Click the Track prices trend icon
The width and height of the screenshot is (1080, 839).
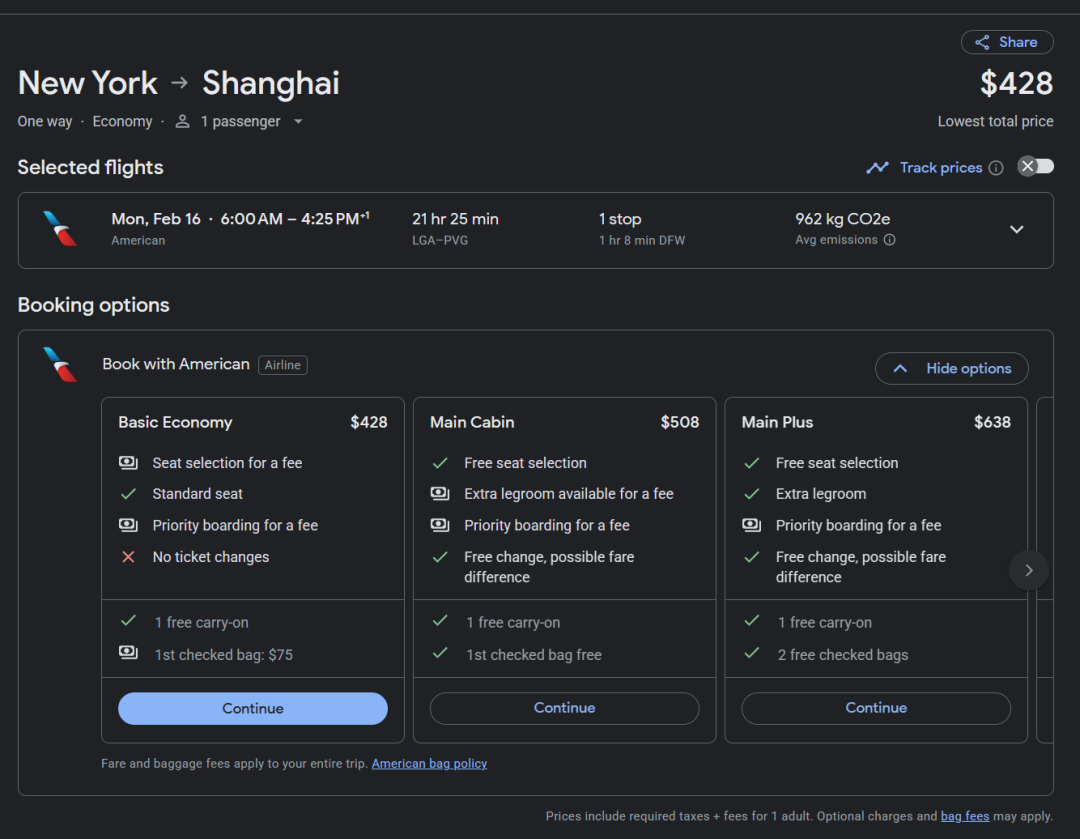click(x=877, y=168)
